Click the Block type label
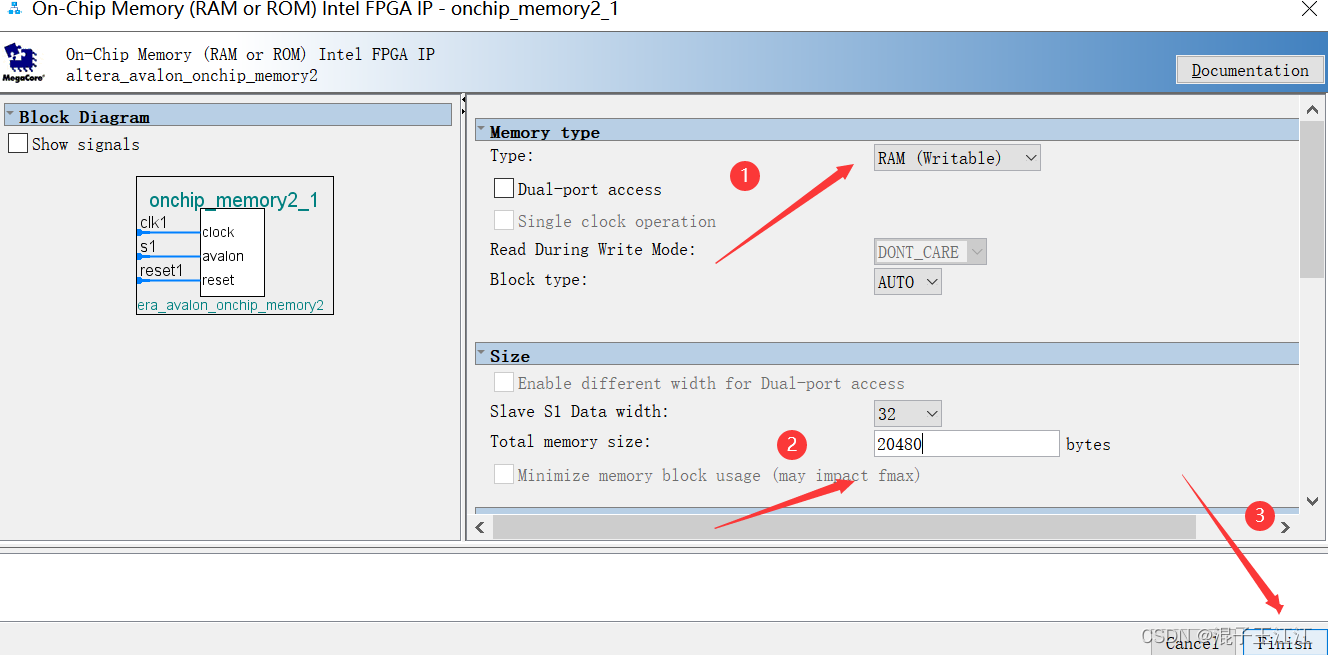This screenshot has height=655, width=1328. 539,279
